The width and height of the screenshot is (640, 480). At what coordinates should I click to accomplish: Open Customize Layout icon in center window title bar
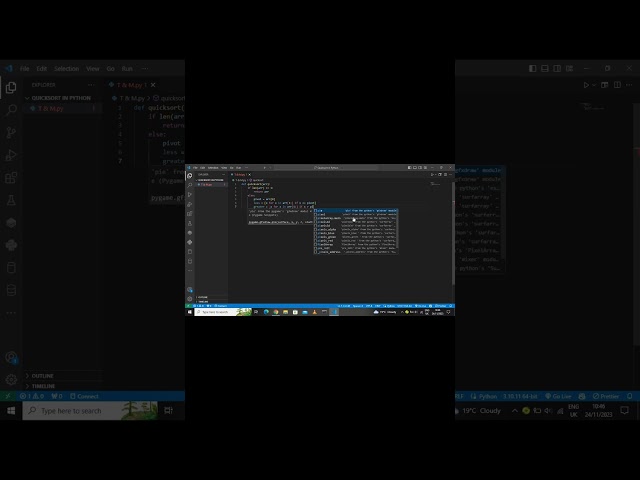click(x=425, y=168)
